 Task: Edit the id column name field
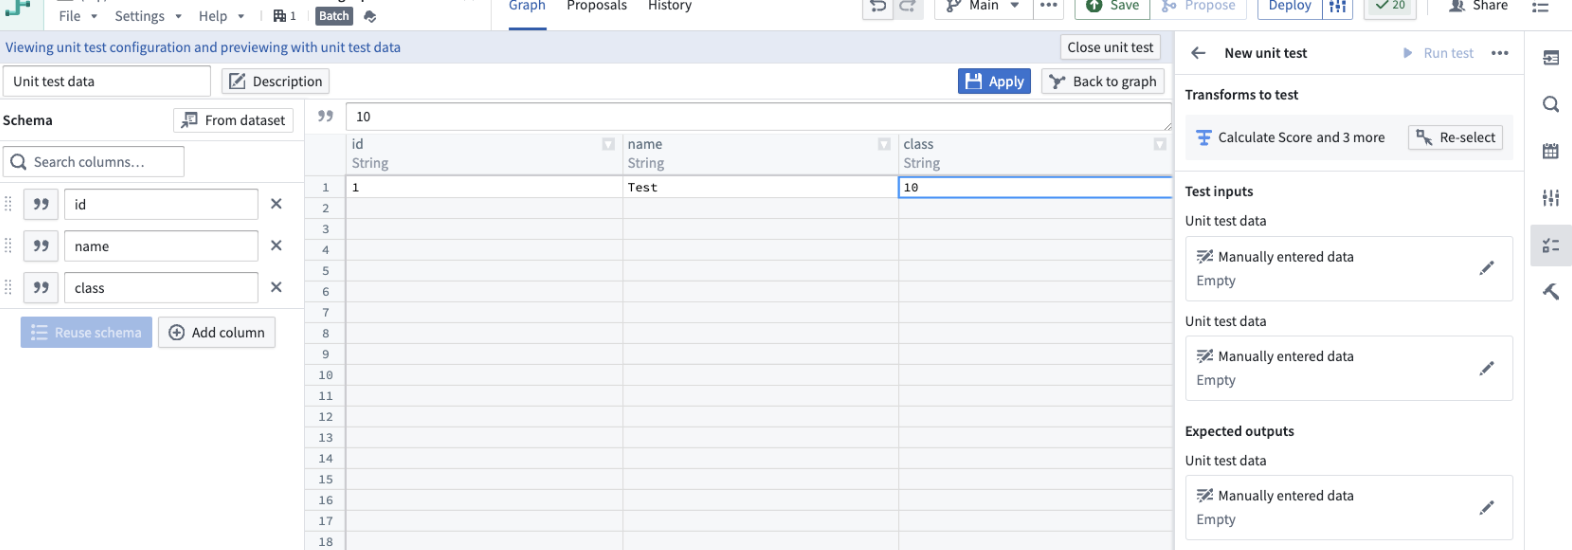161,204
